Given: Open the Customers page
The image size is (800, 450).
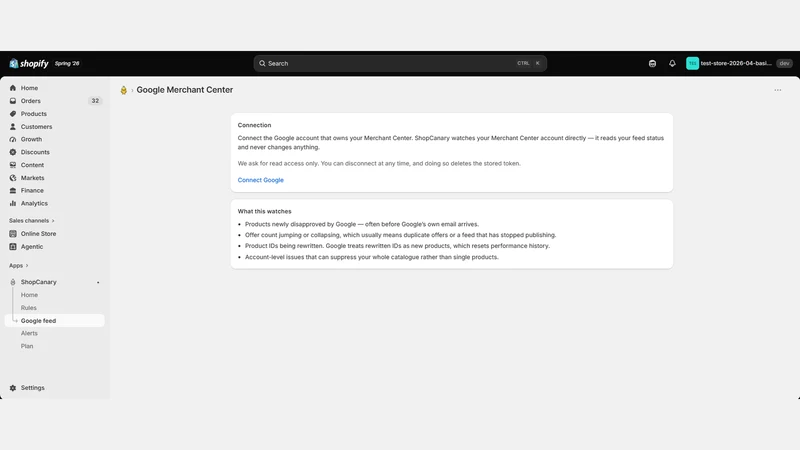Looking at the screenshot, I should click(x=36, y=127).
